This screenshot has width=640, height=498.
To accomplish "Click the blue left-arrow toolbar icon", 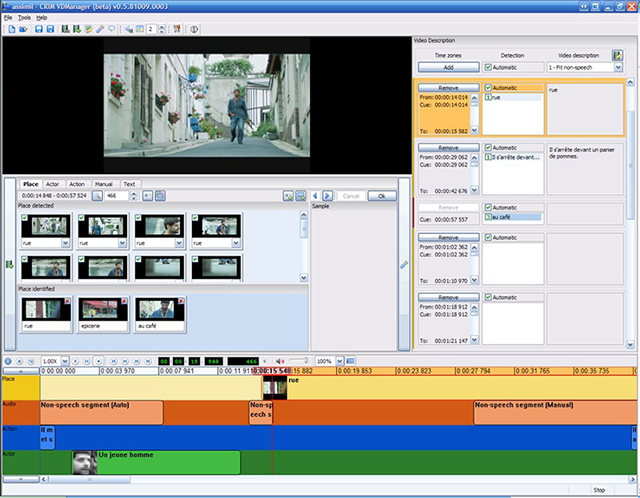I will (x=129, y=29).
